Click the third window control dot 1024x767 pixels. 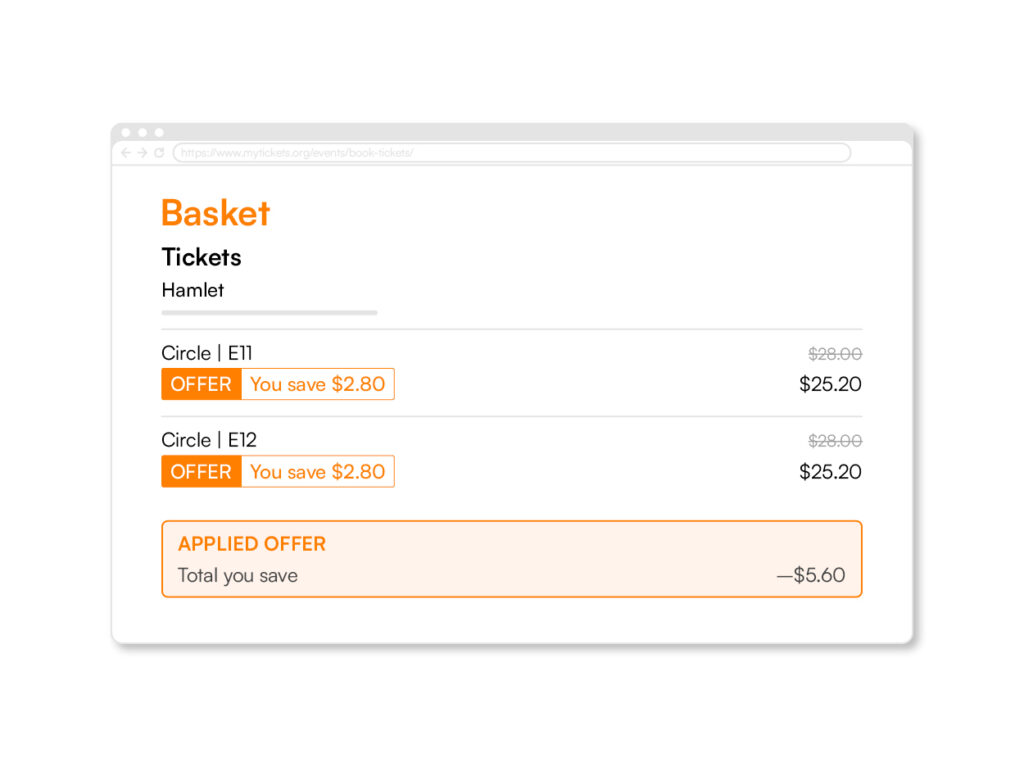pyautogui.click(x=159, y=133)
